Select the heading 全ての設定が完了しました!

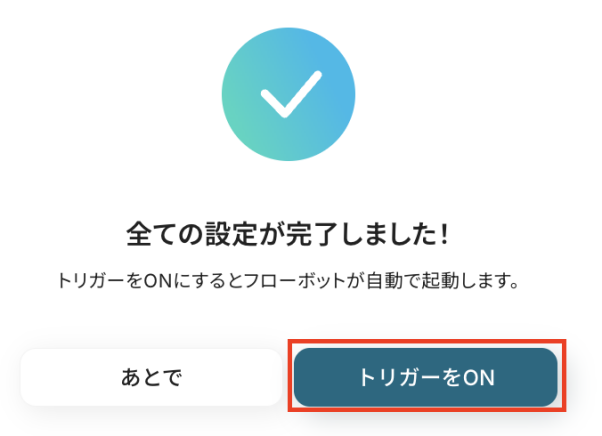[288, 233]
